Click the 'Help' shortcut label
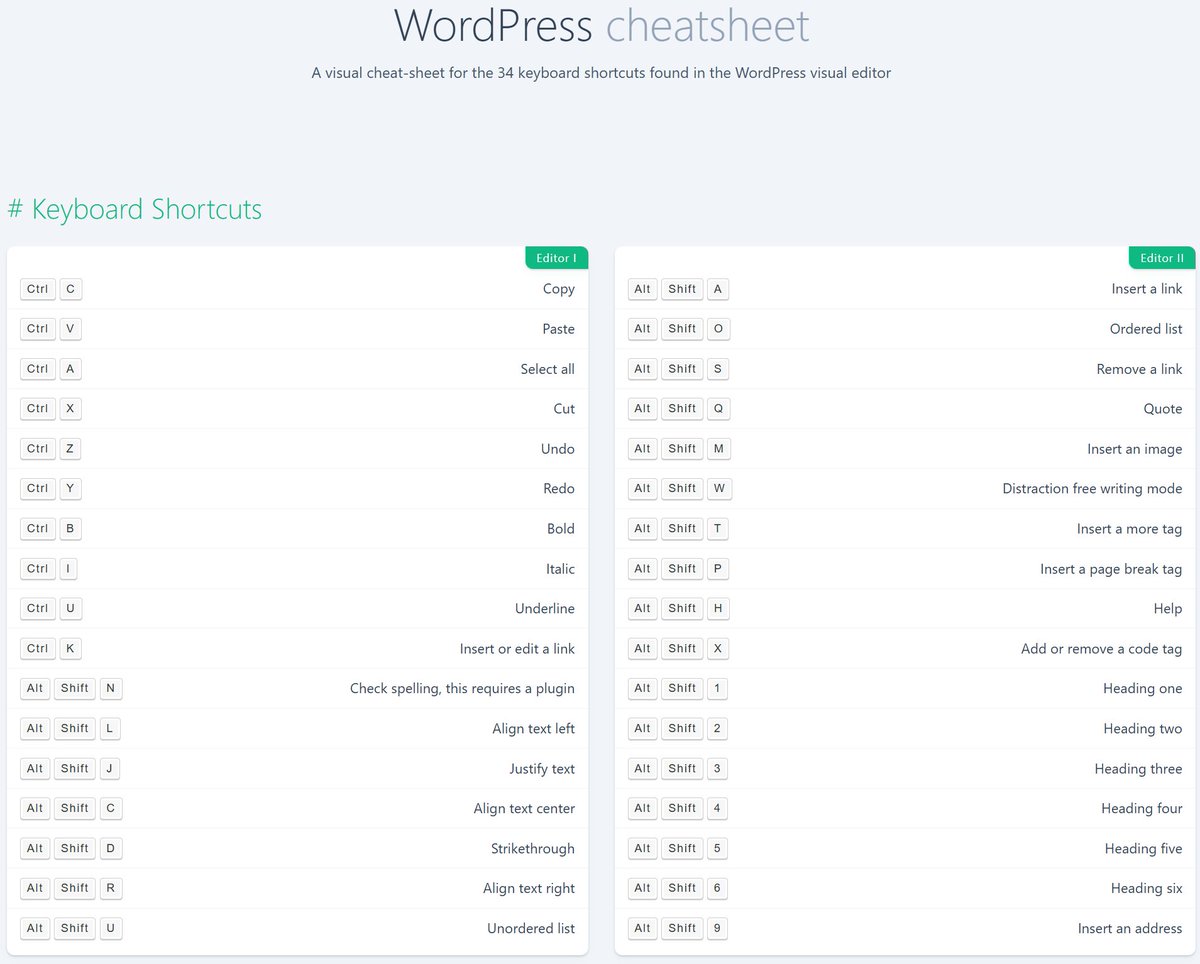 pos(1168,609)
